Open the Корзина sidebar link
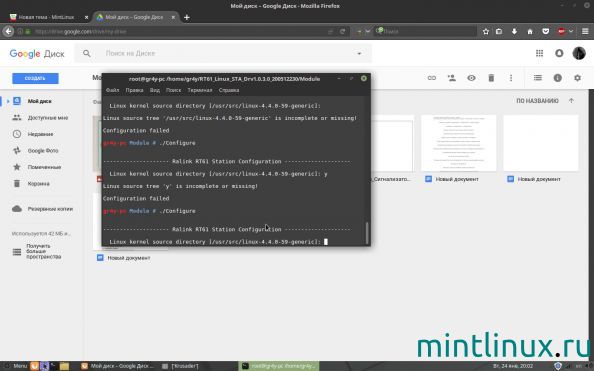 coord(38,183)
